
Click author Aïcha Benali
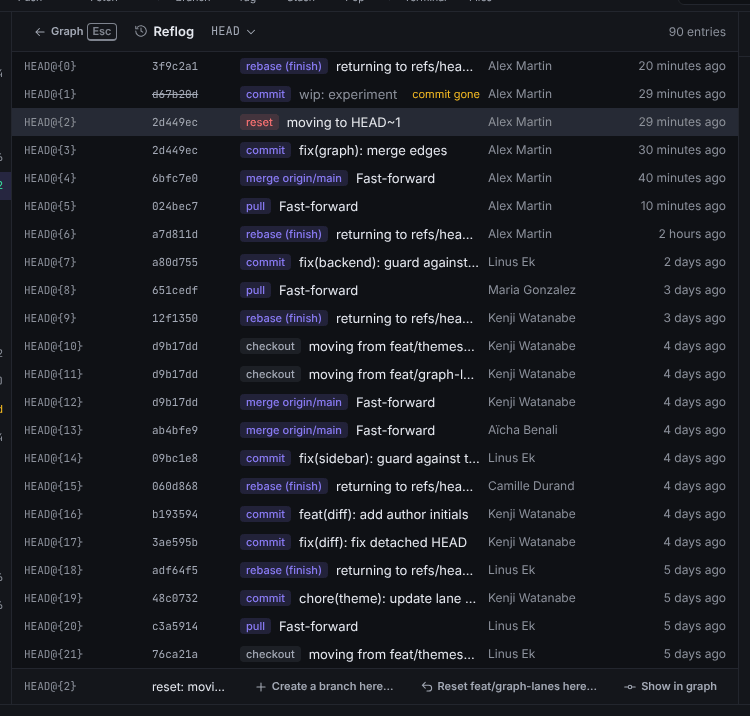coord(522,430)
